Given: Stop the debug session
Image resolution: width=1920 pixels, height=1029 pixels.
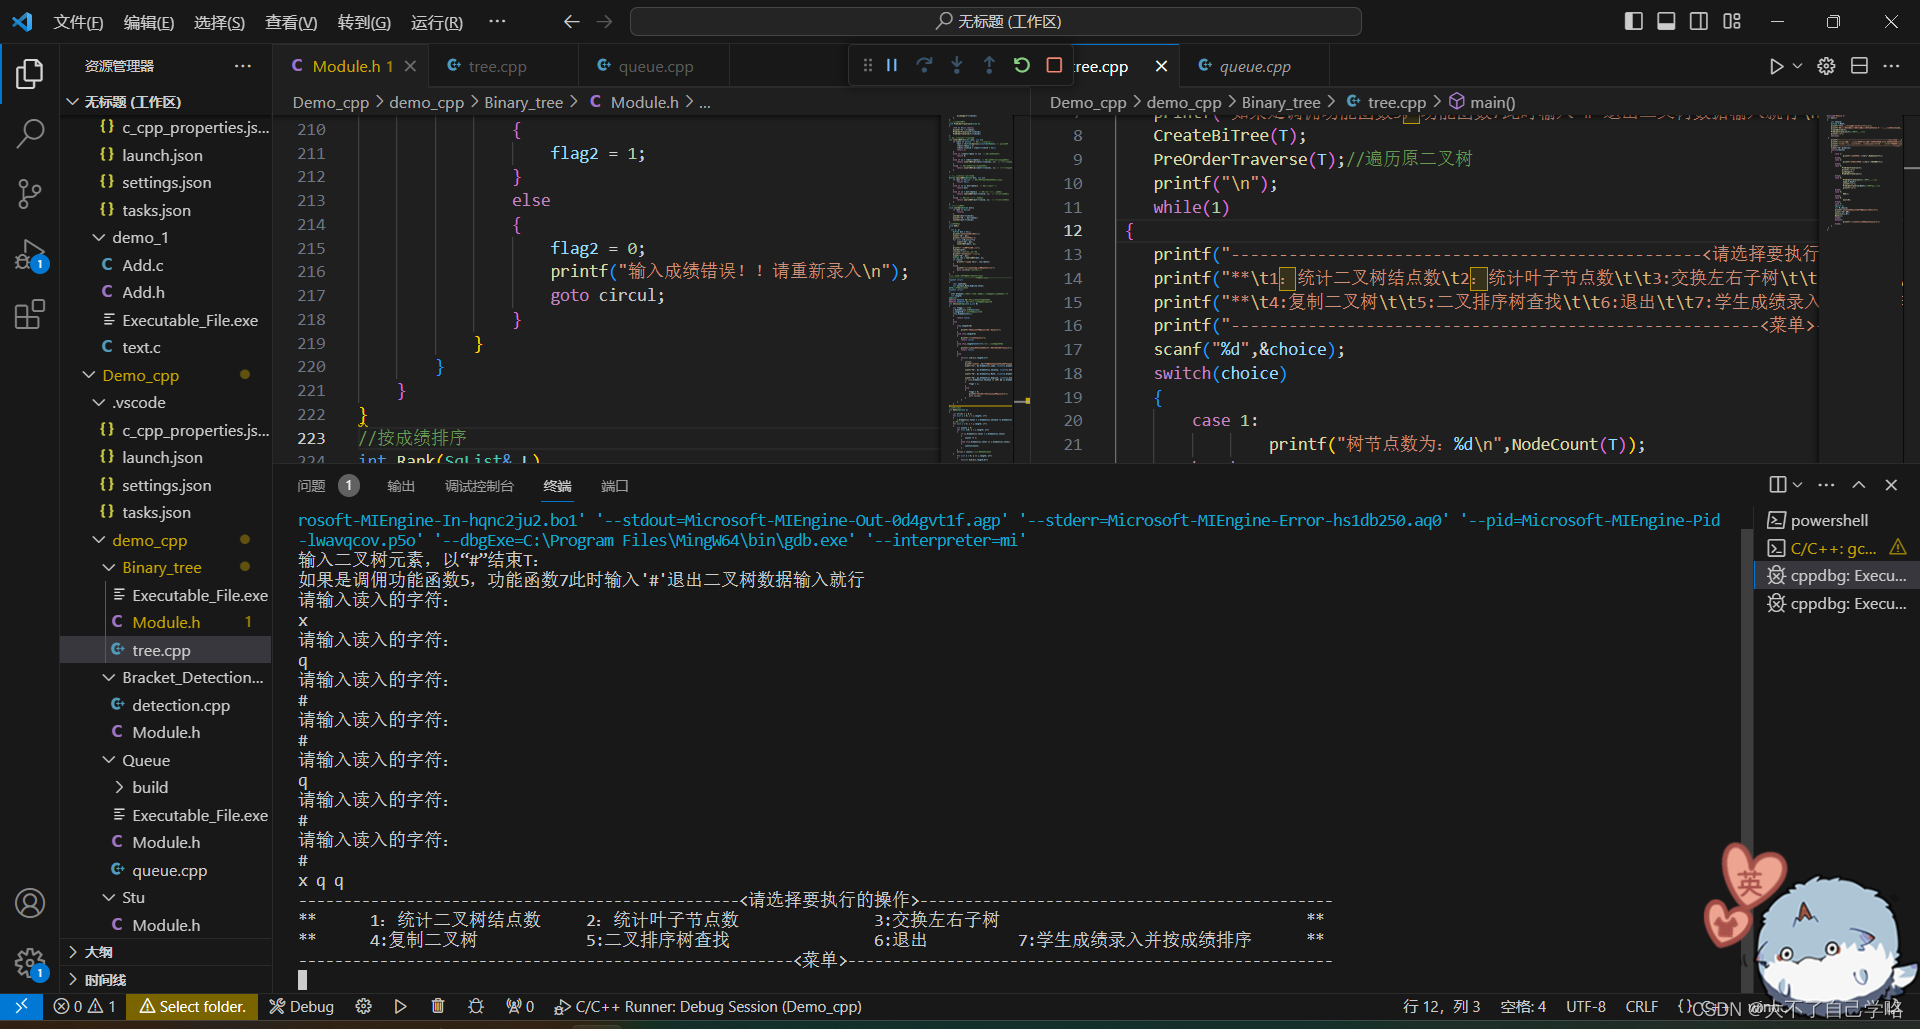Looking at the screenshot, I should 1054,65.
